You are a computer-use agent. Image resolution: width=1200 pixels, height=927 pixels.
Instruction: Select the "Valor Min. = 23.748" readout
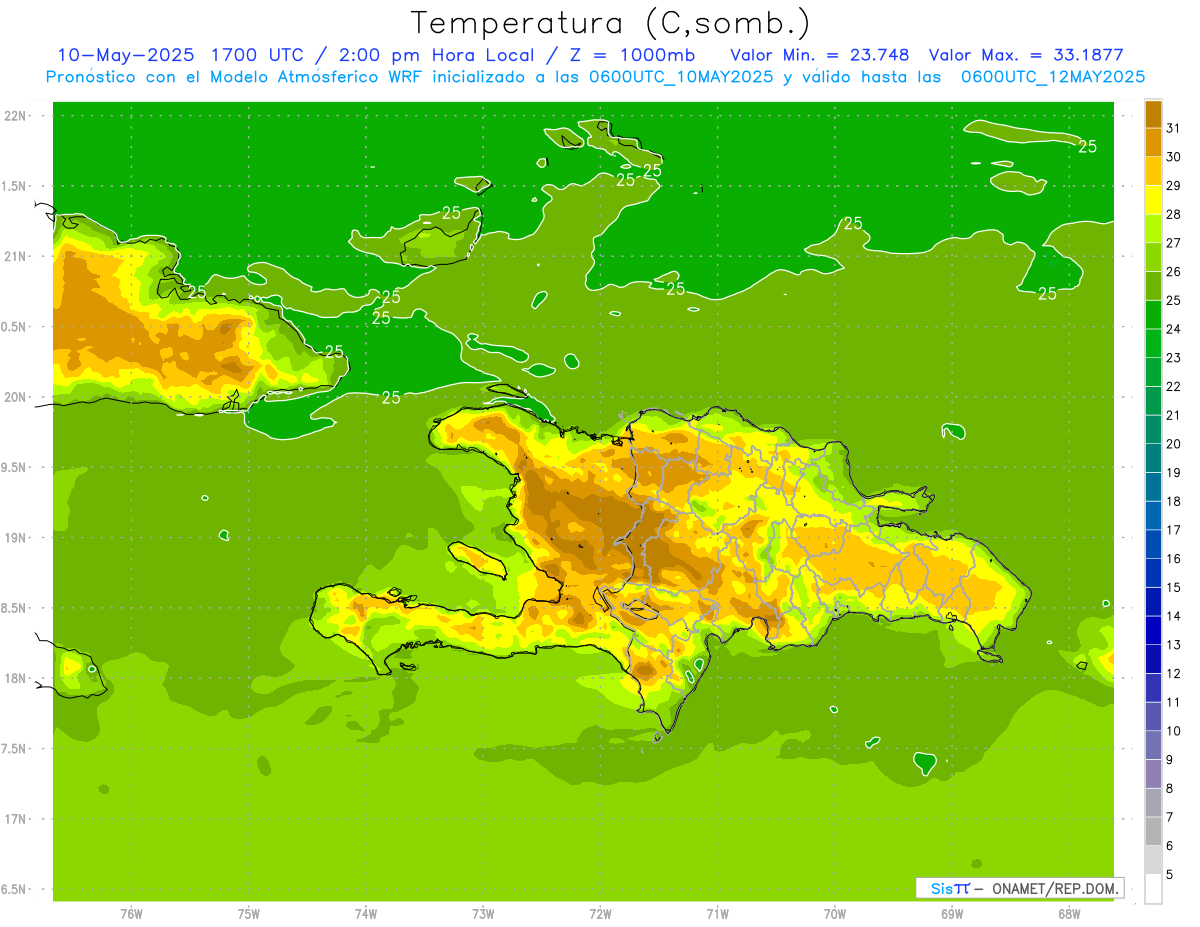(820, 54)
